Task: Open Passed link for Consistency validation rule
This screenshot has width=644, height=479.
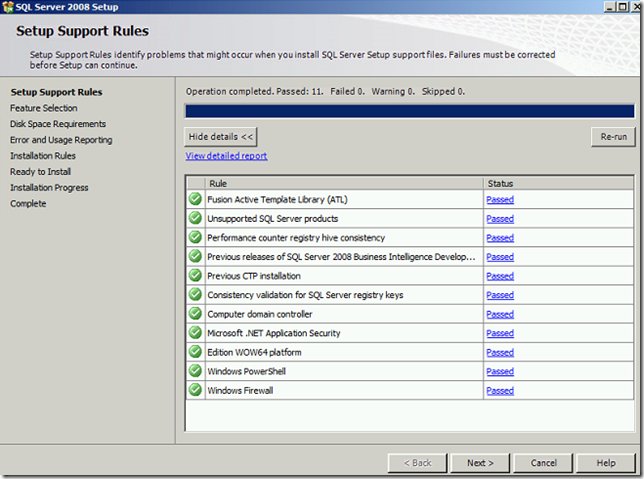Action: [x=500, y=295]
